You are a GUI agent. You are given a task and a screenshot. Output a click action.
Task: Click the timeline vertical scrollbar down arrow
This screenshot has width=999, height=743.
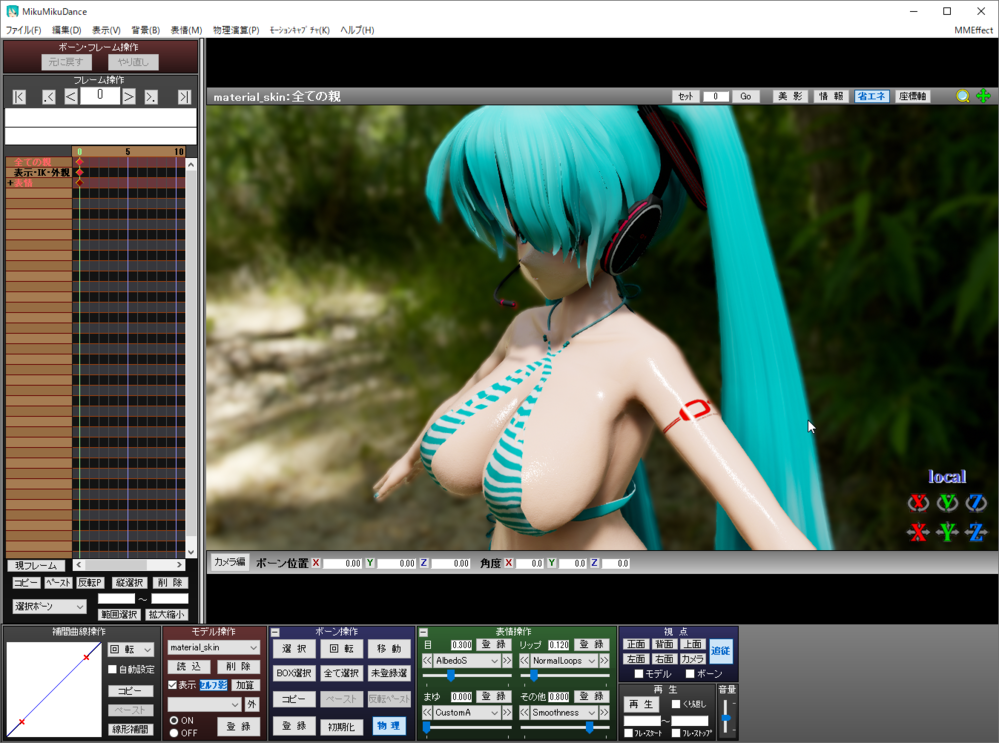pos(190,552)
